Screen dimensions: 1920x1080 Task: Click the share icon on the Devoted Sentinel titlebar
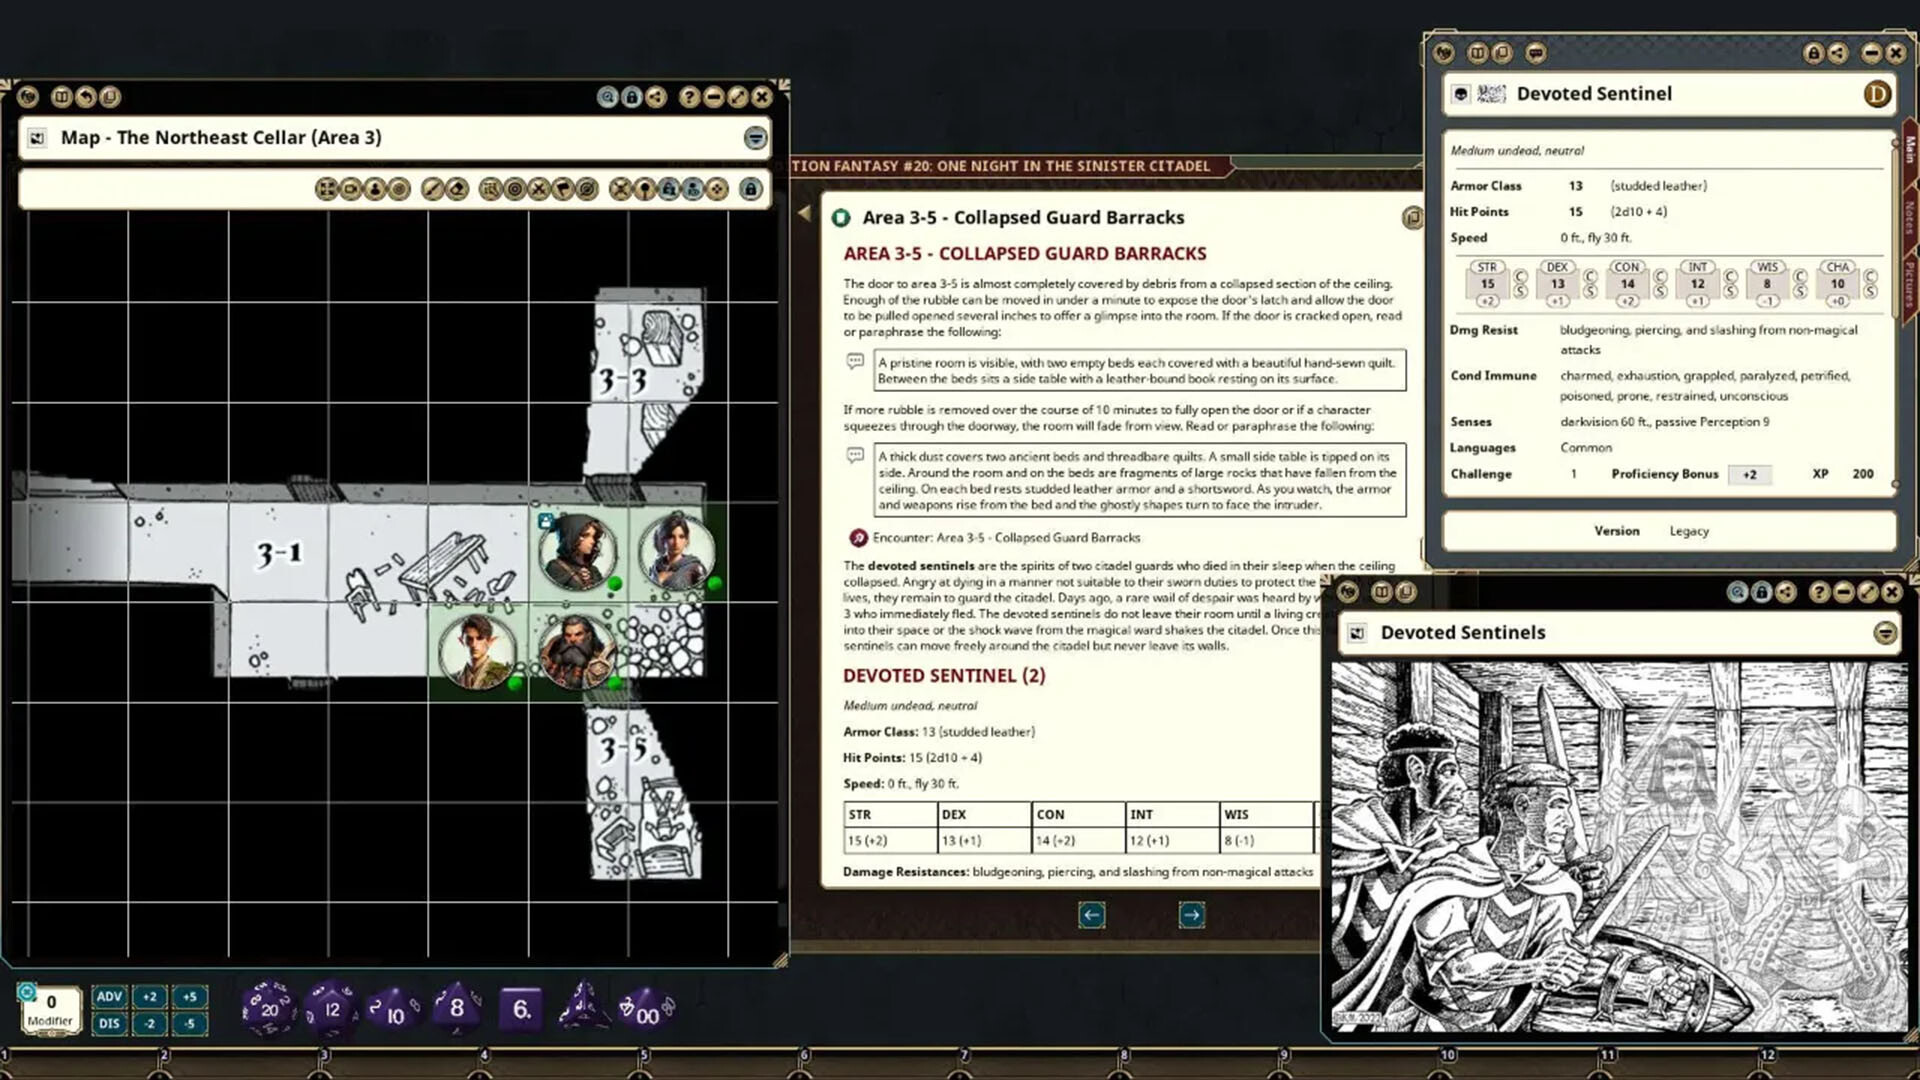click(x=1838, y=53)
